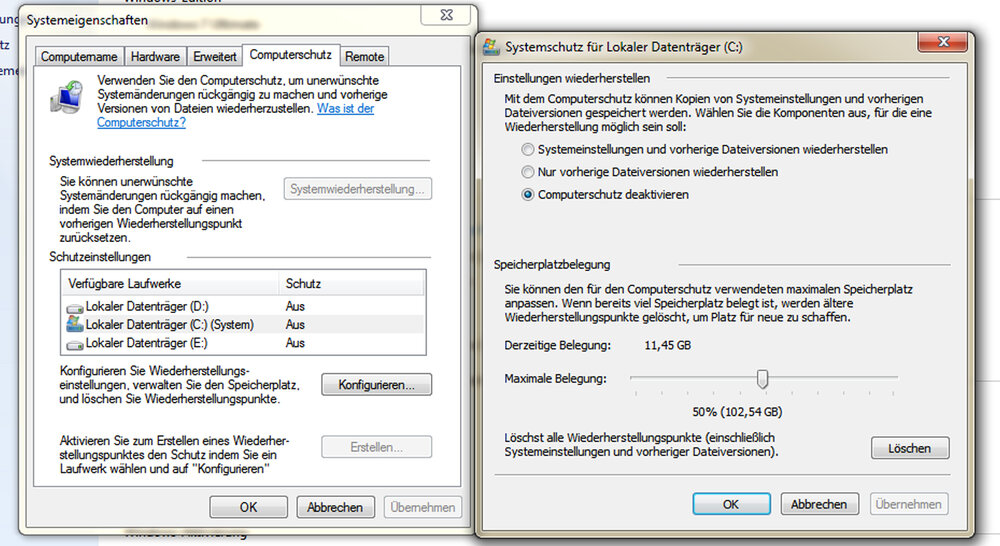1000x546 pixels.
Task: Click Löschen to delete restore points
Action: pos(910,448)
